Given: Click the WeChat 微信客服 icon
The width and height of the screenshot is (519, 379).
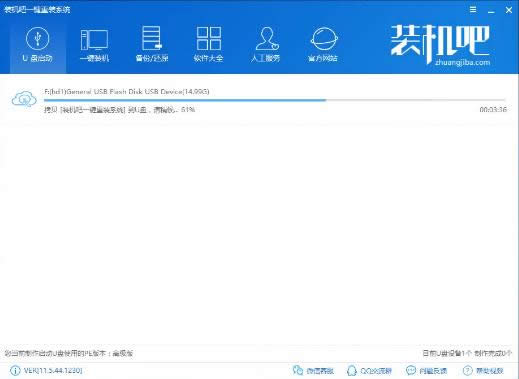Looking at the screenshot, I should click(x=298, y=370).
